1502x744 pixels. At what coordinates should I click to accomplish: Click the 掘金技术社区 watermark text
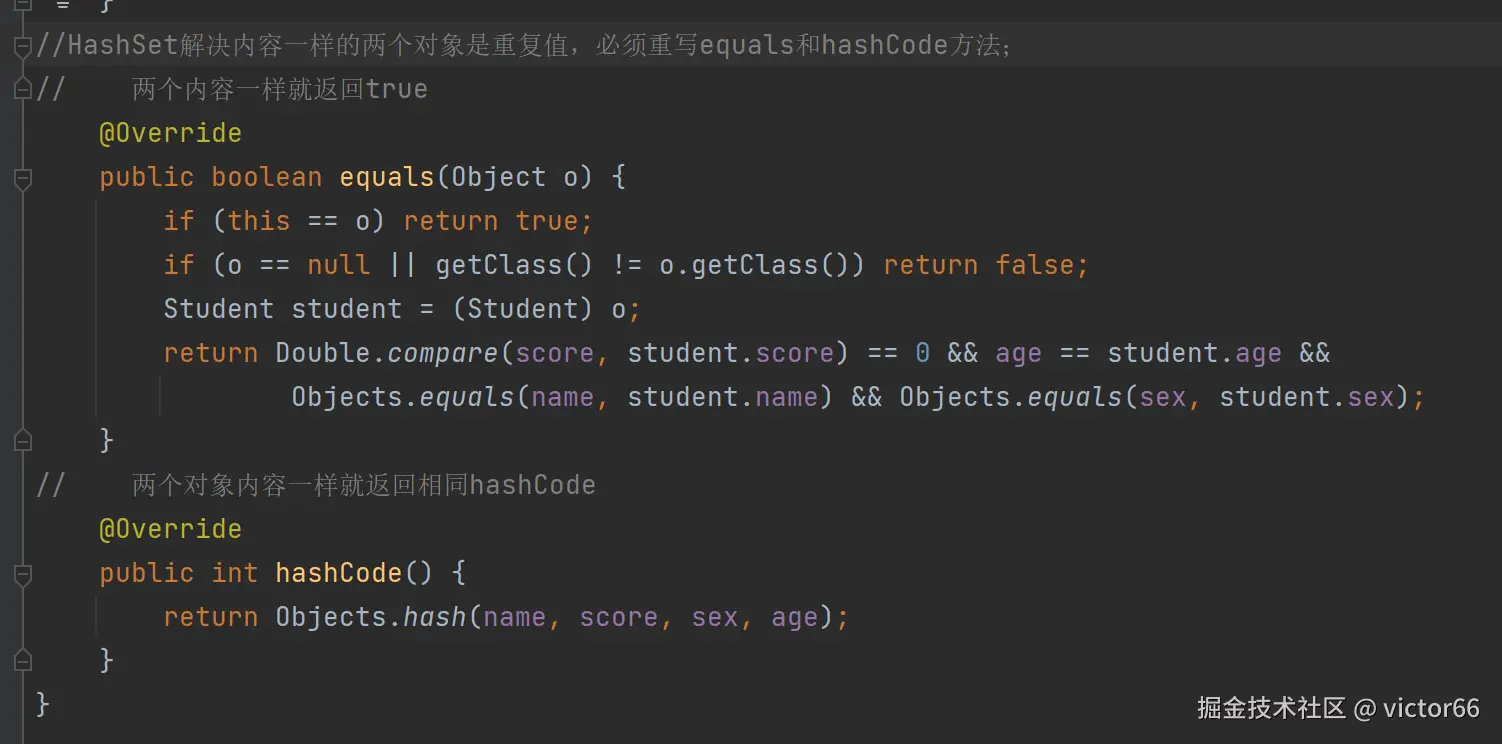coord(1271,708)
